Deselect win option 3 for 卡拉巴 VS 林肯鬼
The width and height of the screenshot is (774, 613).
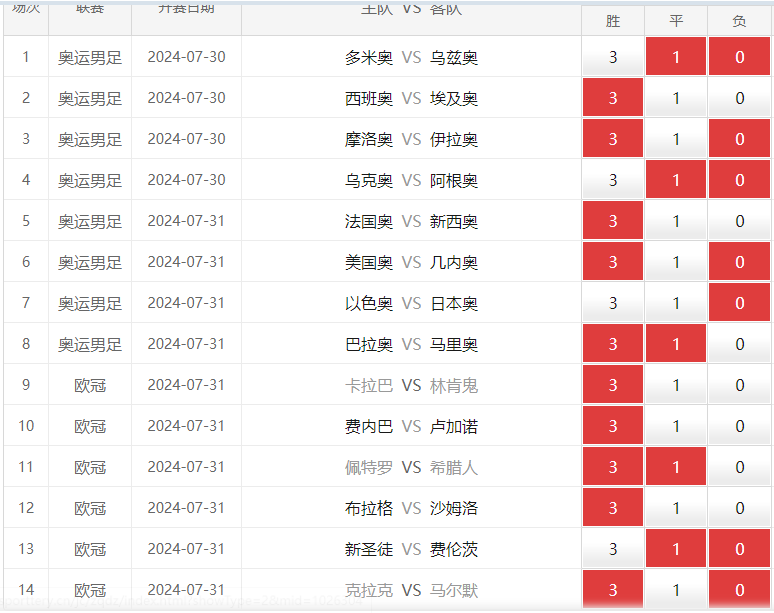pyautogui.click(x=613, y=384)
